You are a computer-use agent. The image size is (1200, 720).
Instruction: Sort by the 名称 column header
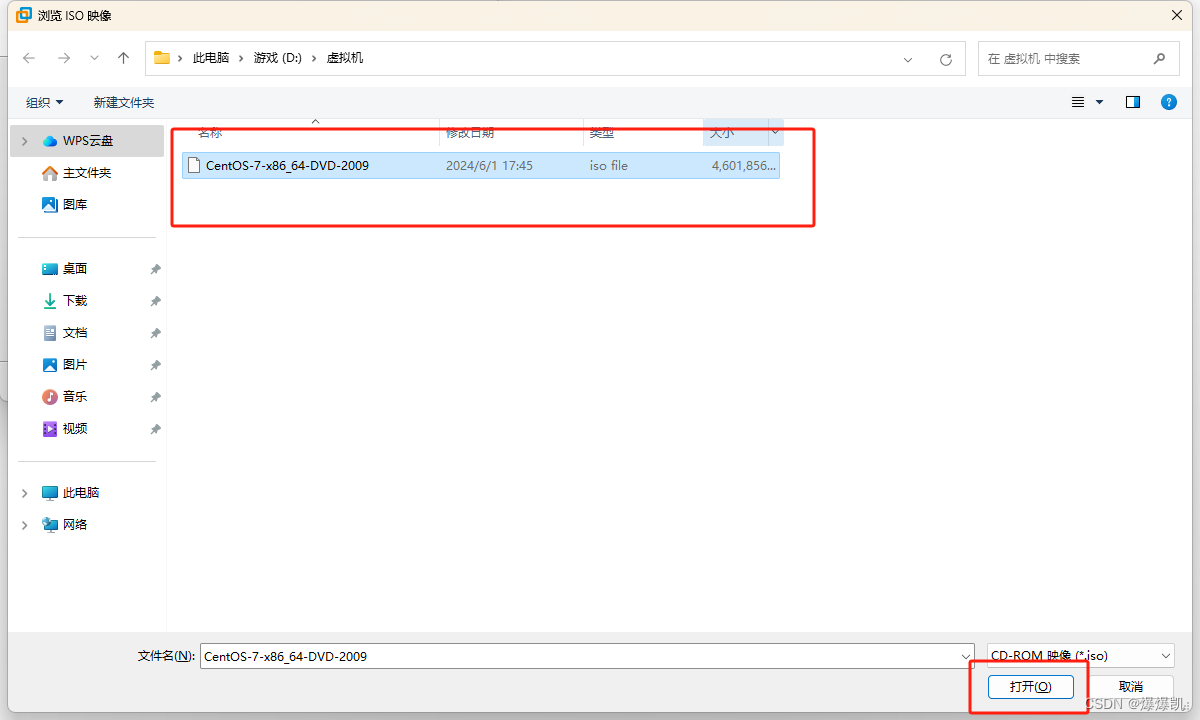click(311, 132)
